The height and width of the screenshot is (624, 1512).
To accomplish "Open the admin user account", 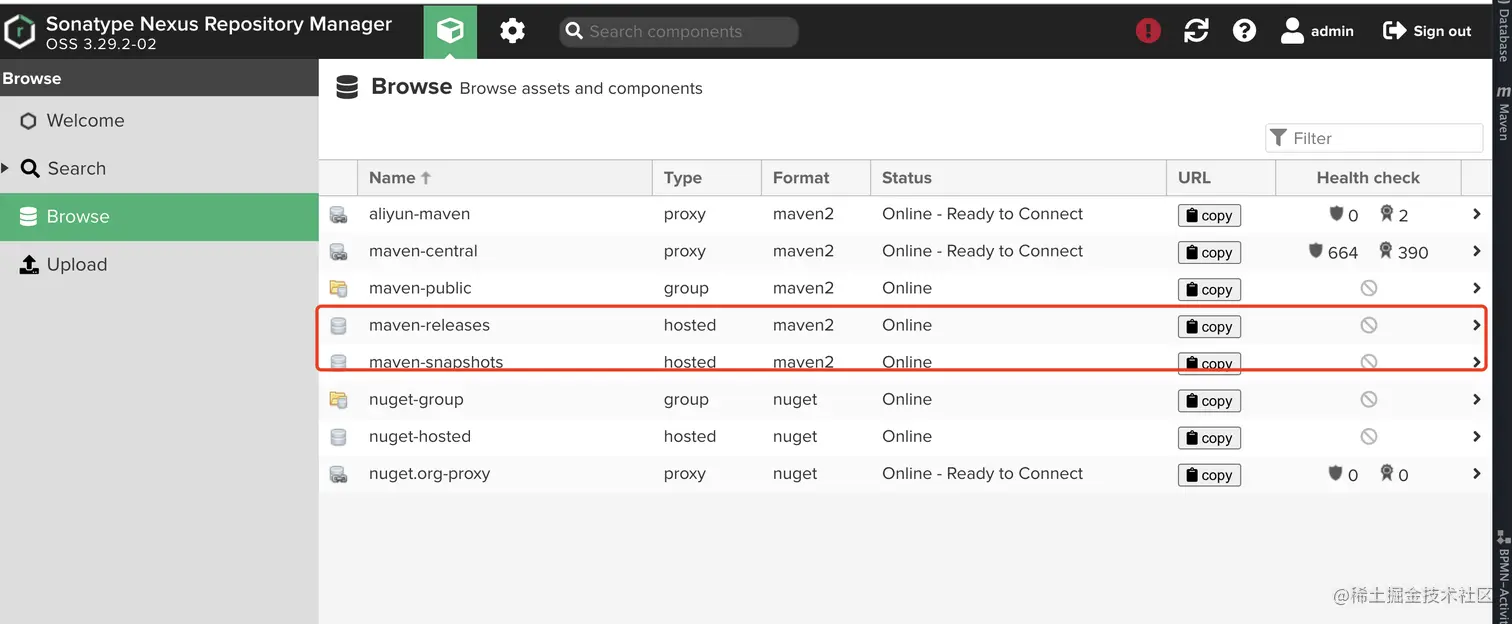I will click(1317, 31).
